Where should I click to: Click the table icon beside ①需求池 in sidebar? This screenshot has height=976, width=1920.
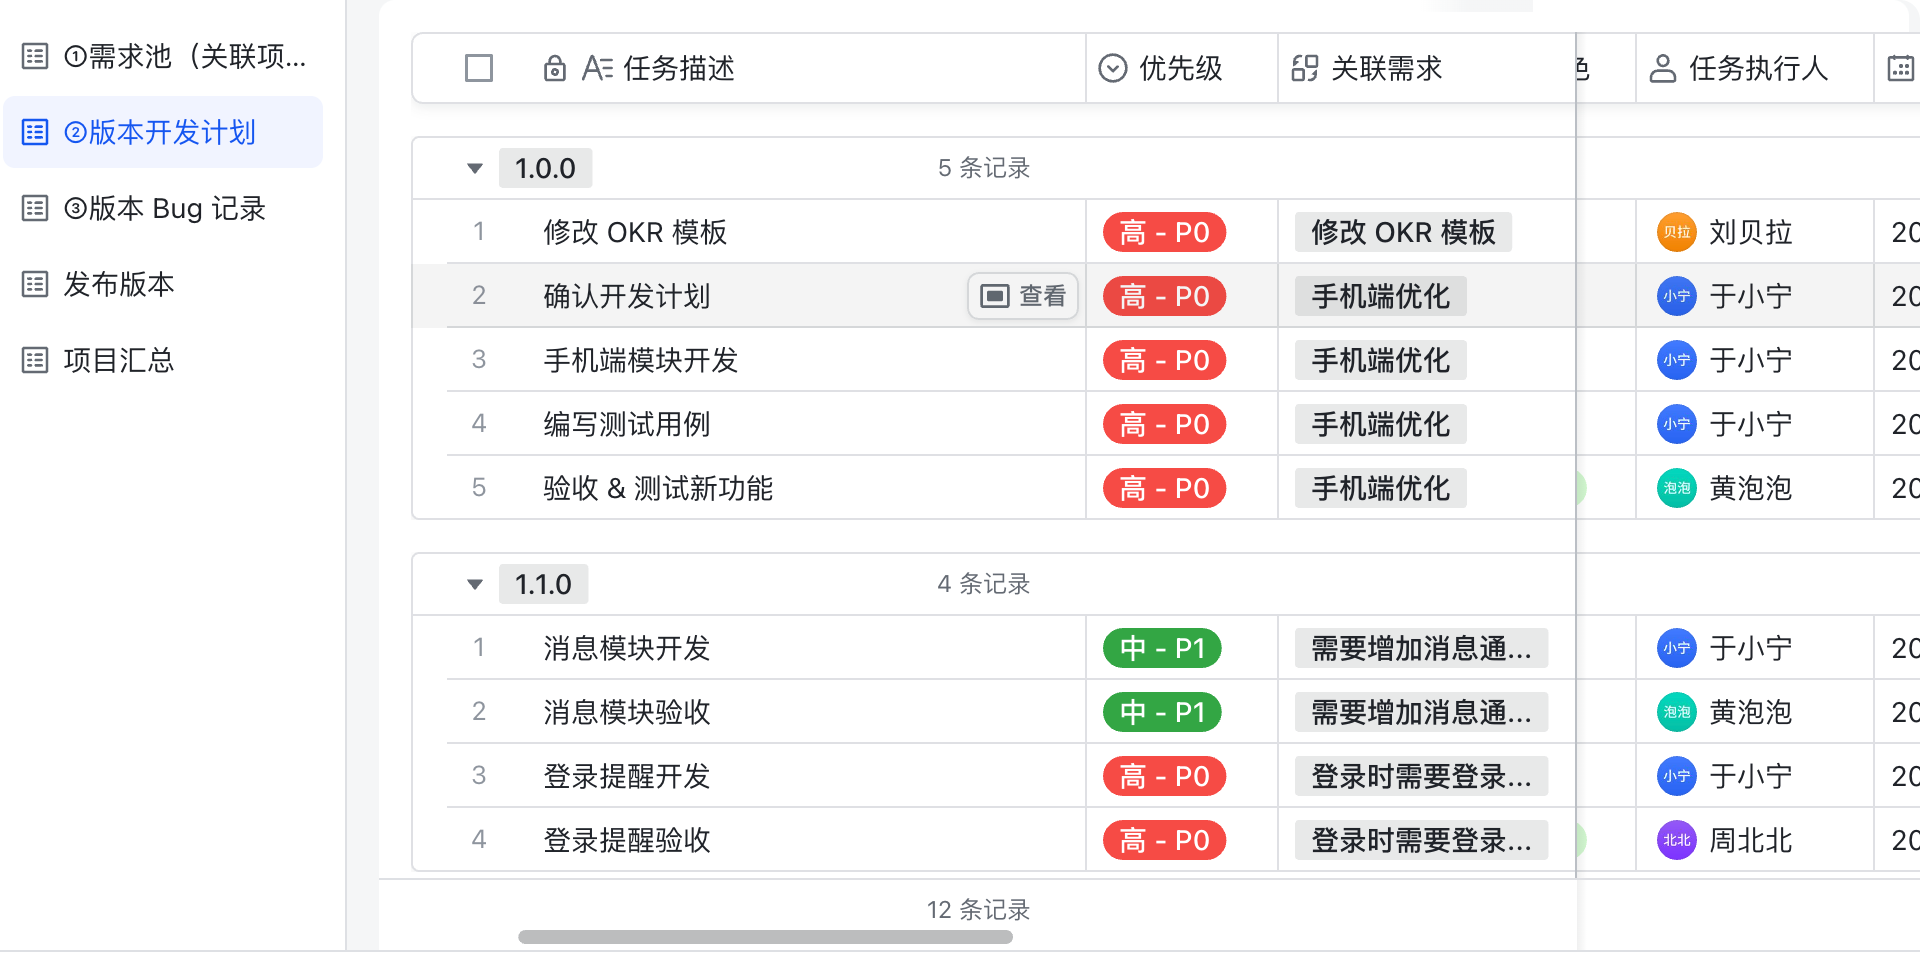point(35,56)
